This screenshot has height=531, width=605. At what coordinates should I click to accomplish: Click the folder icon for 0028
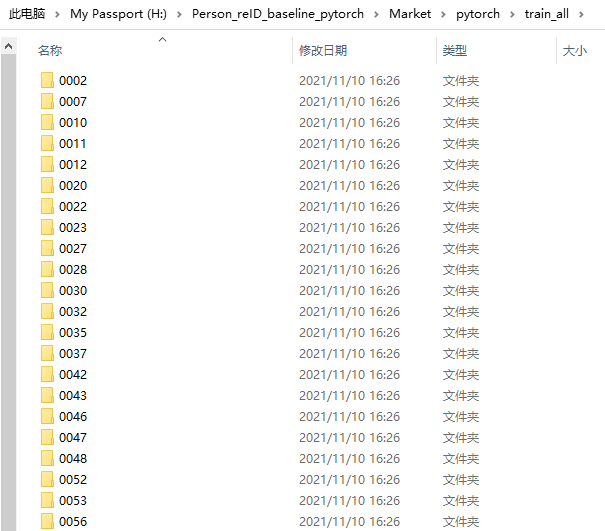47,269
